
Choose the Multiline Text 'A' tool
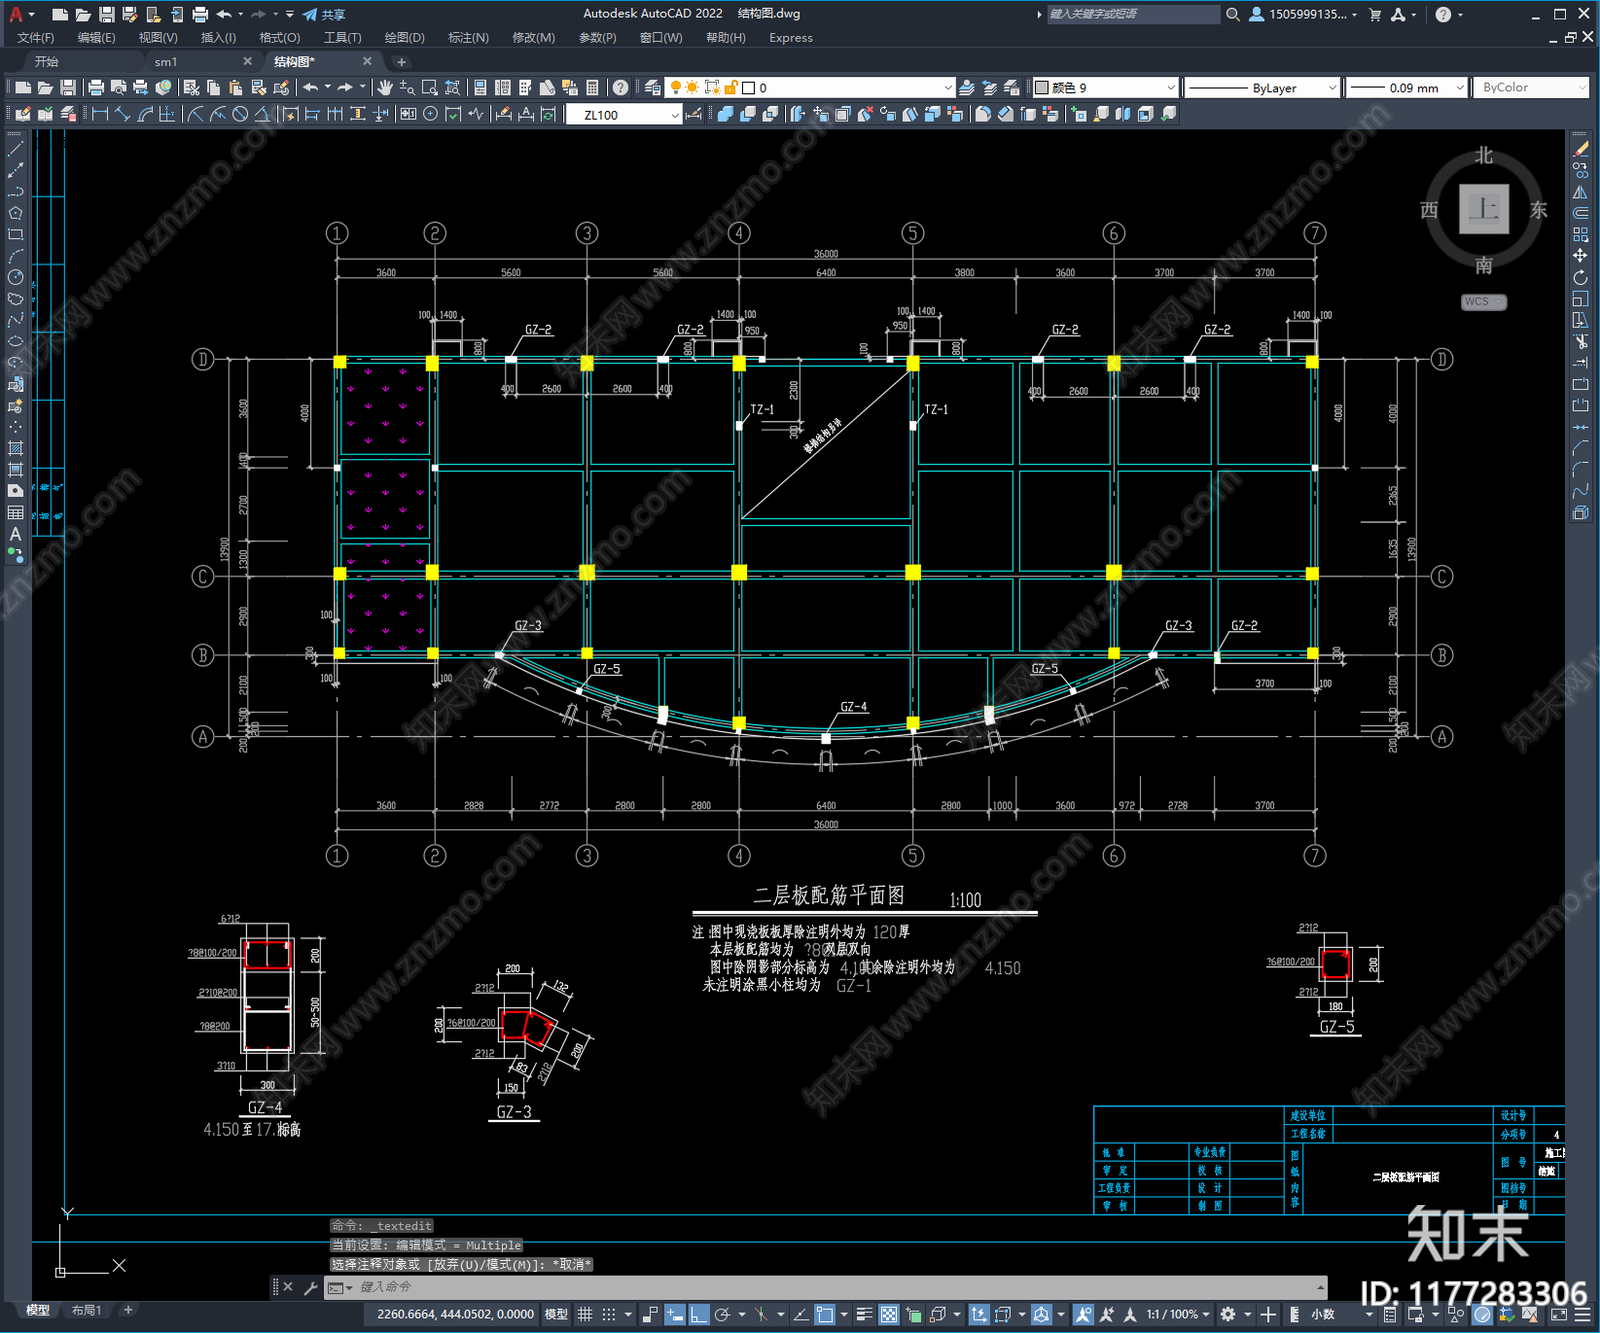tap(15, 534)
